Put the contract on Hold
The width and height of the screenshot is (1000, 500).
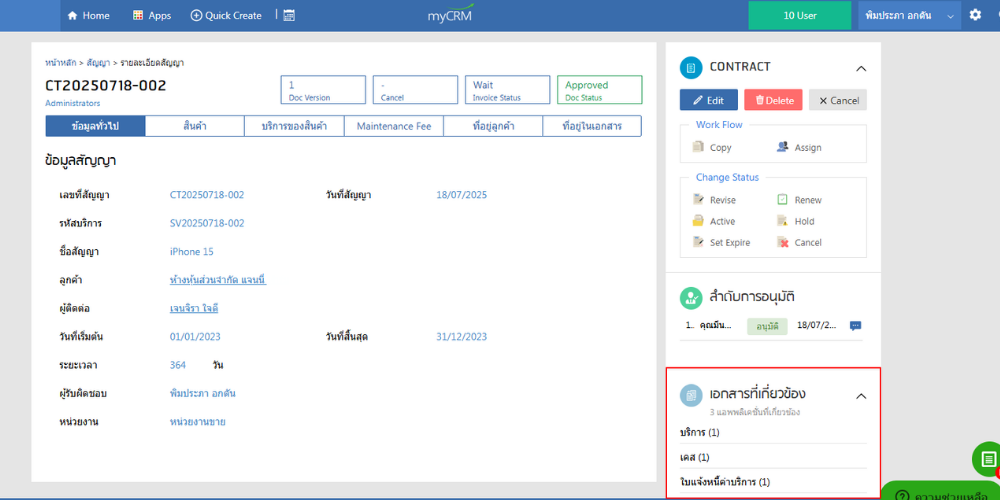[783, 221]
